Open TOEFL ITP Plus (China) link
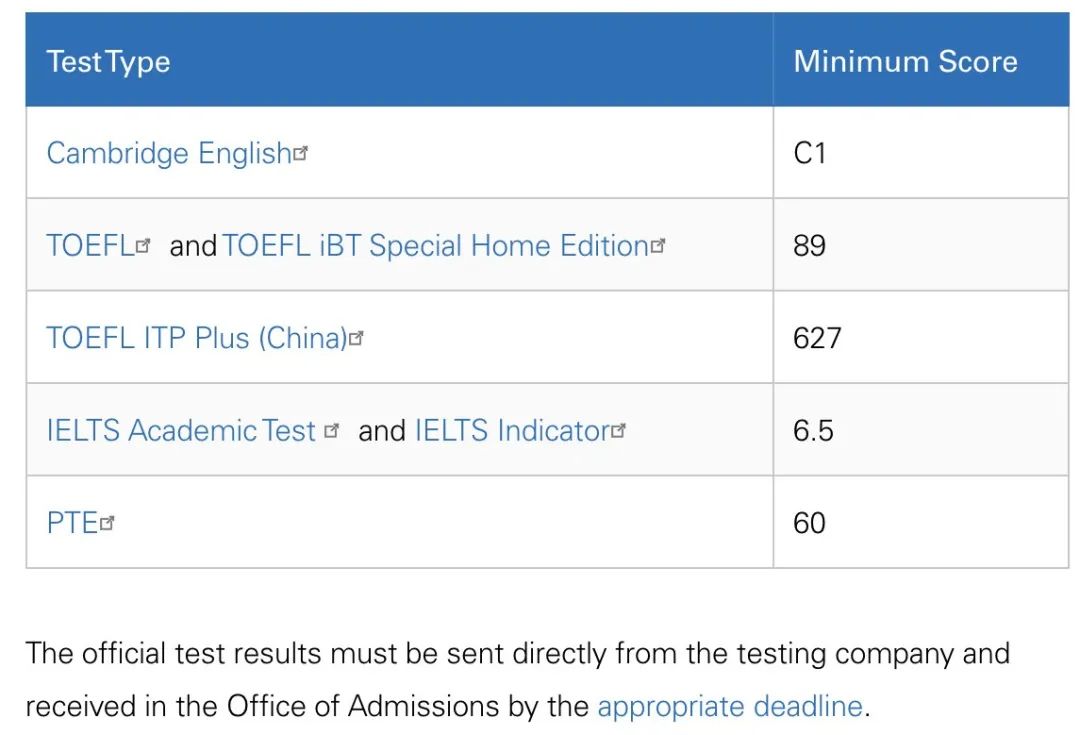Image resolution: width=1080 pixels, height=735 pixels. pyautogui.click(x=197, y=338)
